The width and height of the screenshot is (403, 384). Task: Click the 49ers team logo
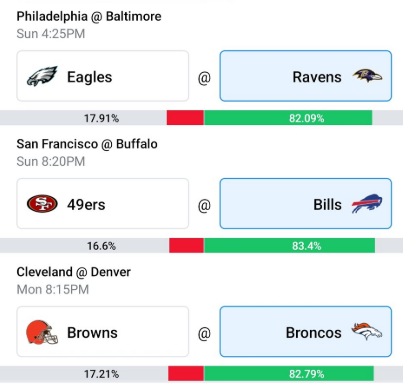(42, 204)
